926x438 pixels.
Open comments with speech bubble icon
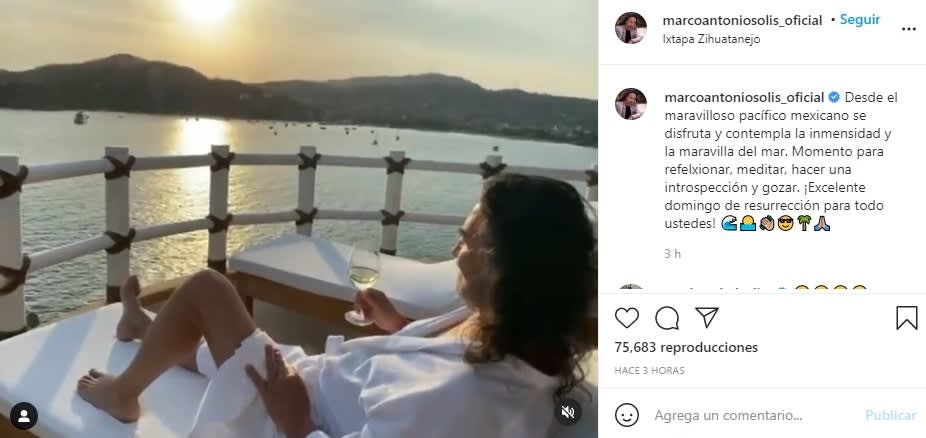pos(667,318)
